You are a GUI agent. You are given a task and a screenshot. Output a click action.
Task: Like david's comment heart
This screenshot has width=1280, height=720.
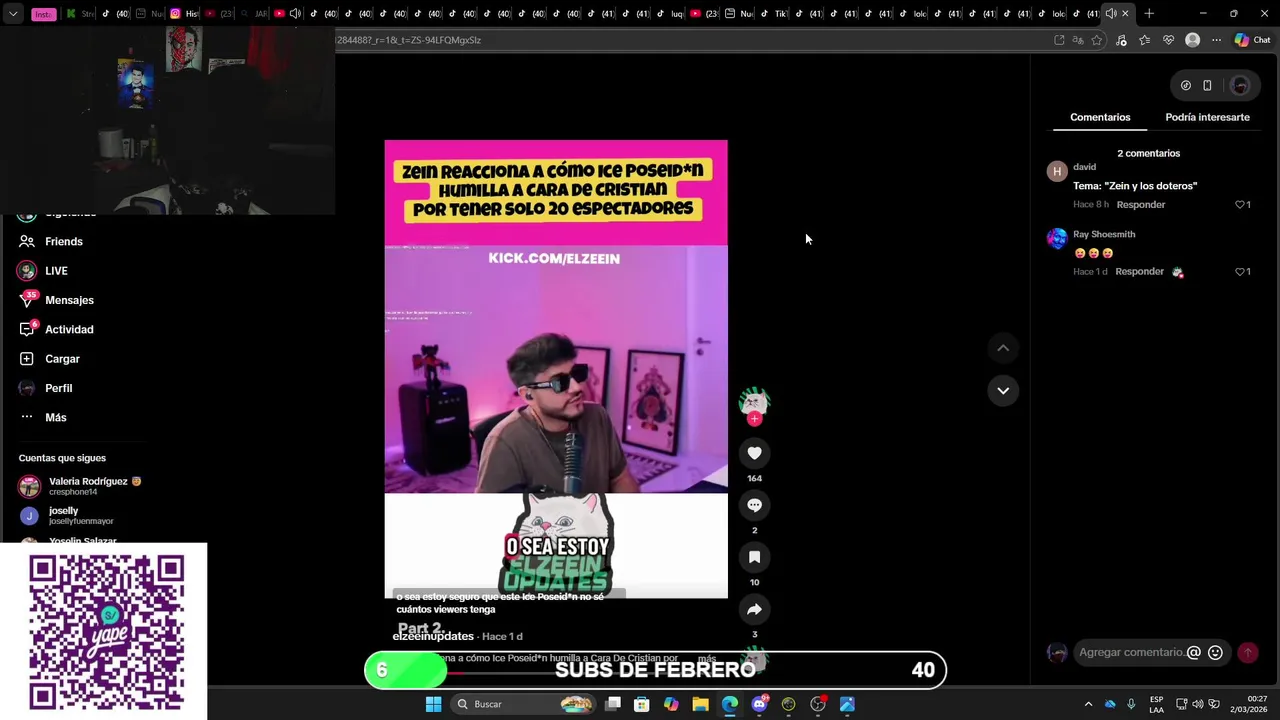tap(1239, 204)
